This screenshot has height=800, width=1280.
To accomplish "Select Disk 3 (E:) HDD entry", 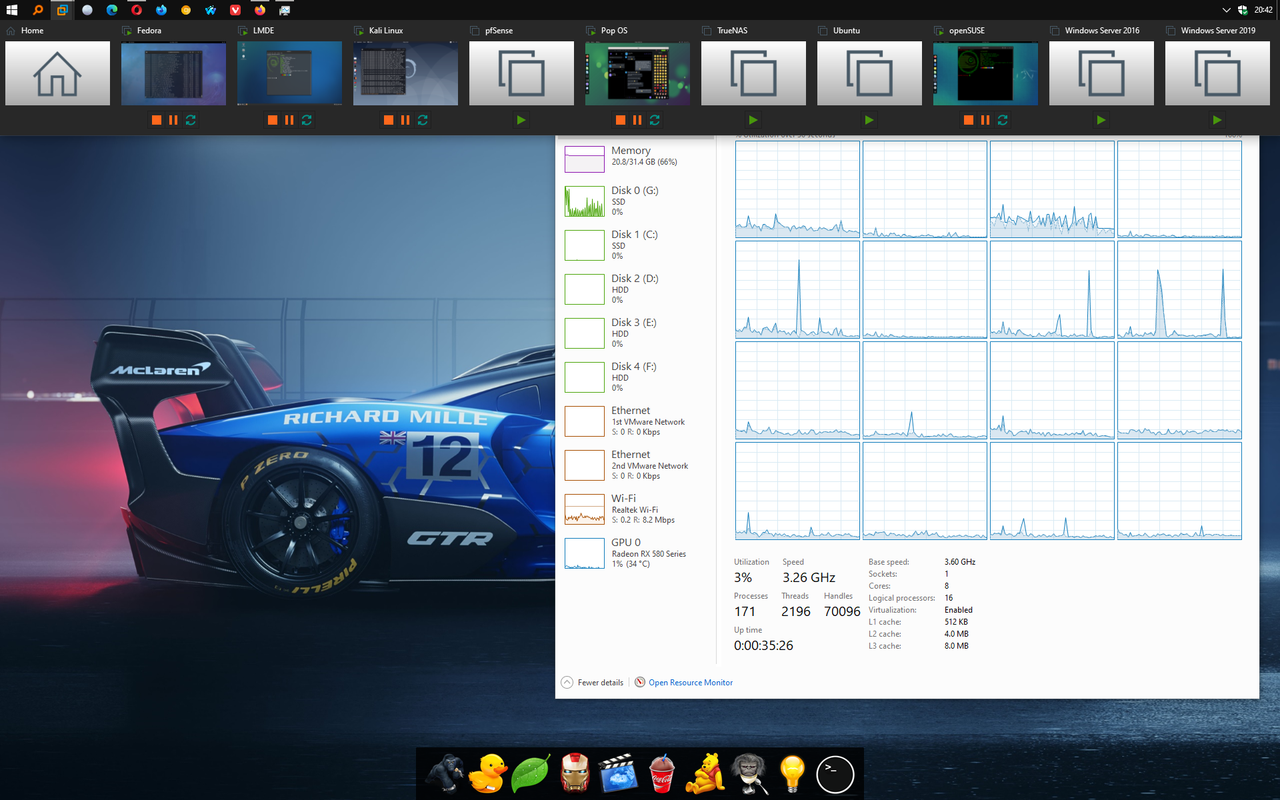I will pos(635,333).
